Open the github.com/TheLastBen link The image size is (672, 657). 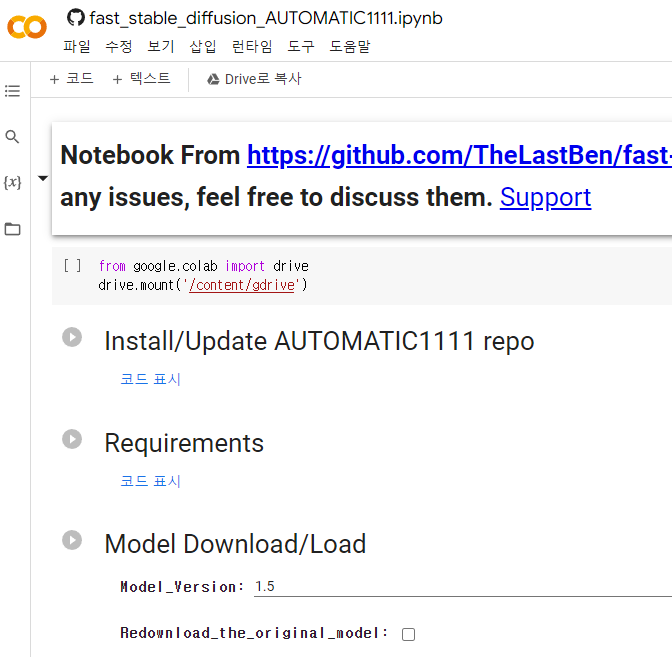coord(459,155)
